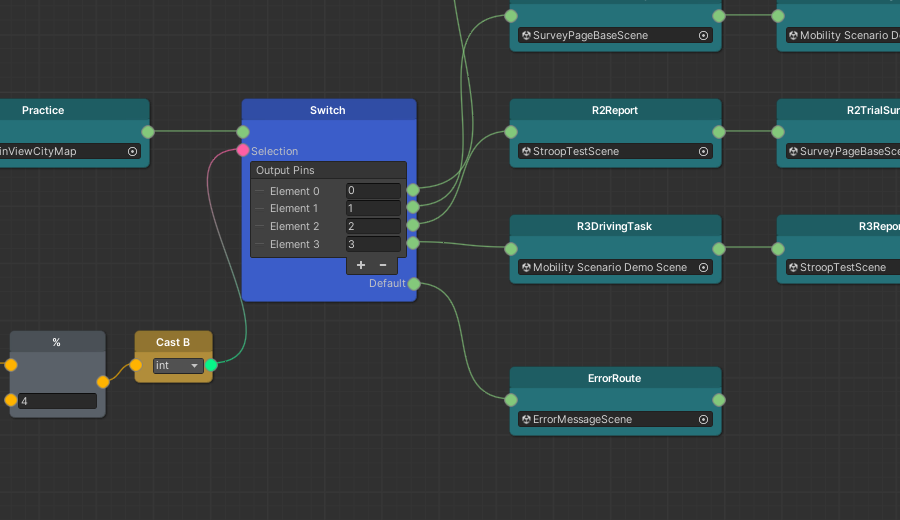The width and height of the screenshot is (900, 520).
Task: Click R3Repor node input port
Action: (x=778, y=249)
